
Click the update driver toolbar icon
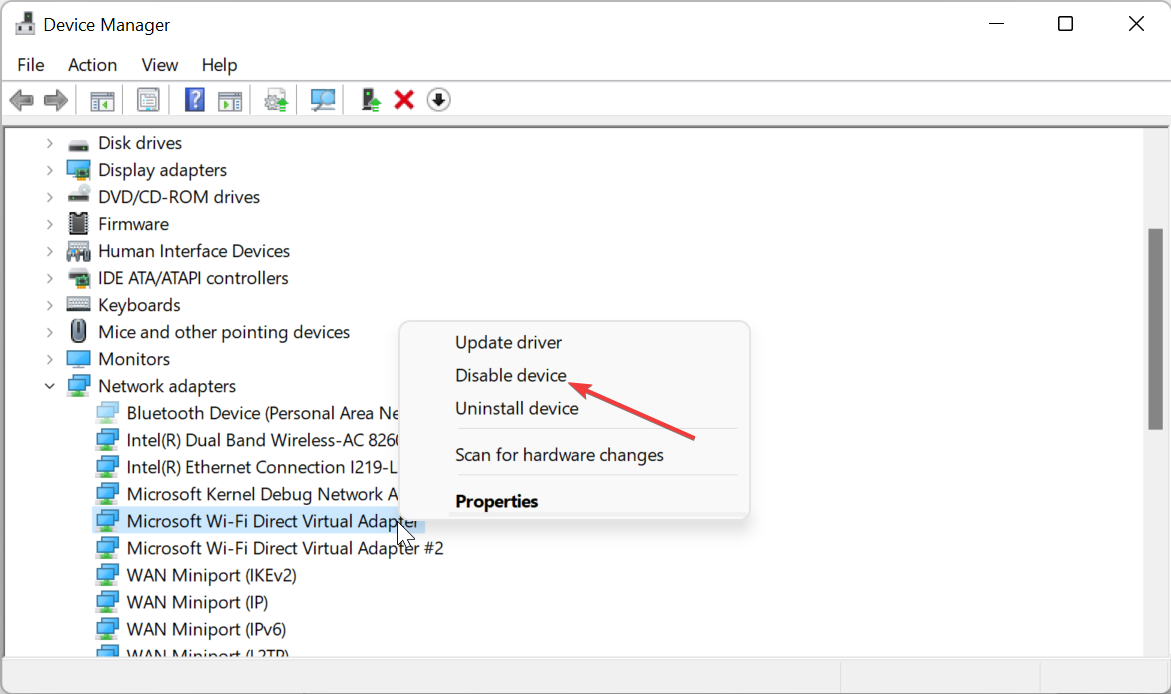276,100
